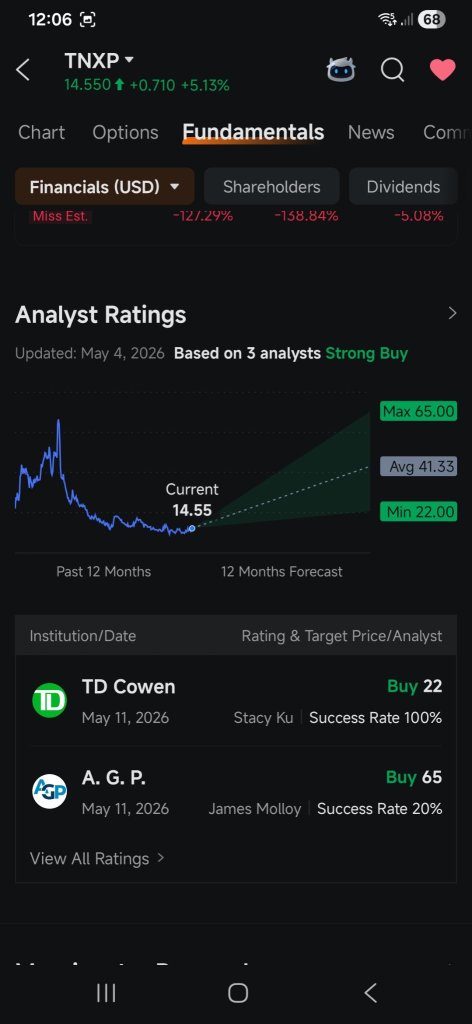Select the Dividends button
Image resolution: width=472 pixels, height=1024 pixels.
[403, 187]
